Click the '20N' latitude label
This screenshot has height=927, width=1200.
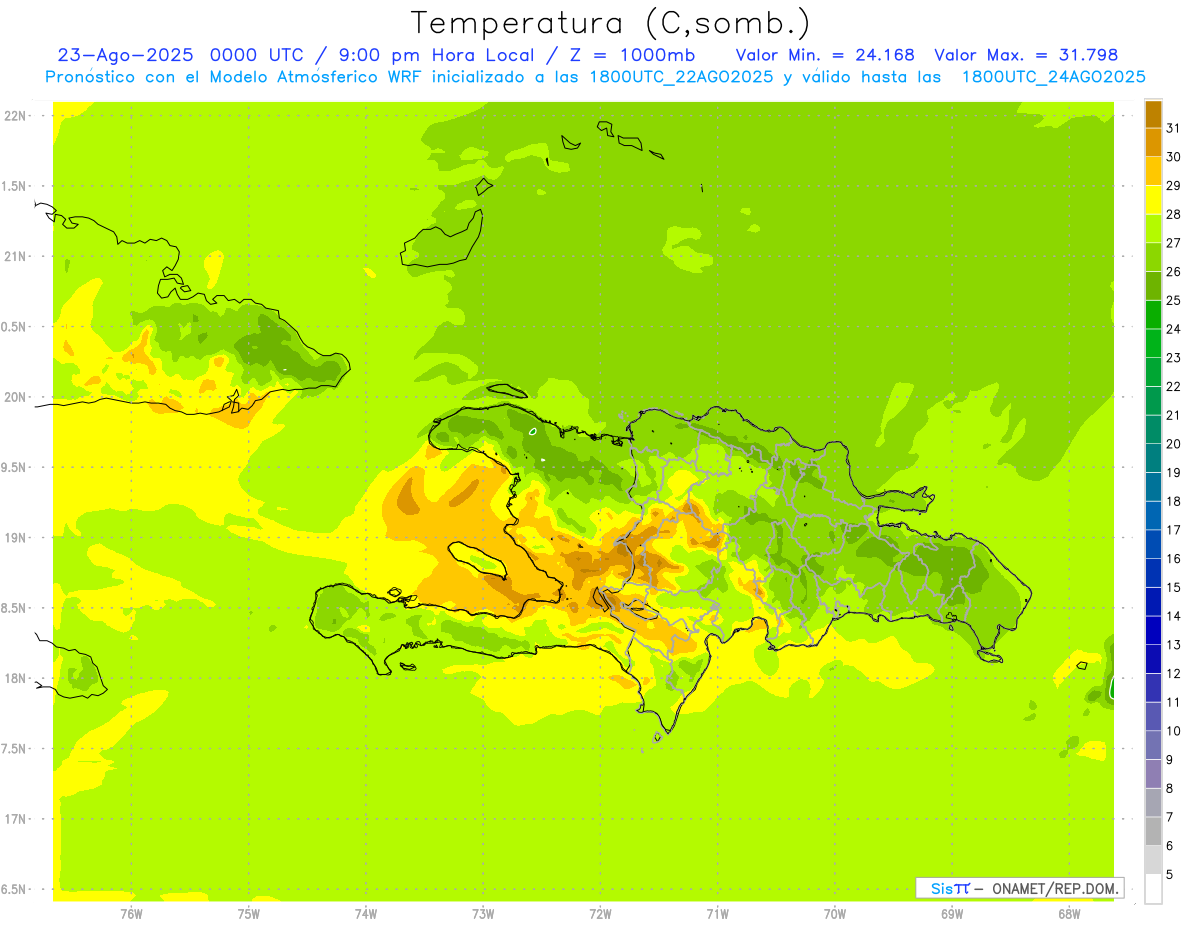[16, 397]
